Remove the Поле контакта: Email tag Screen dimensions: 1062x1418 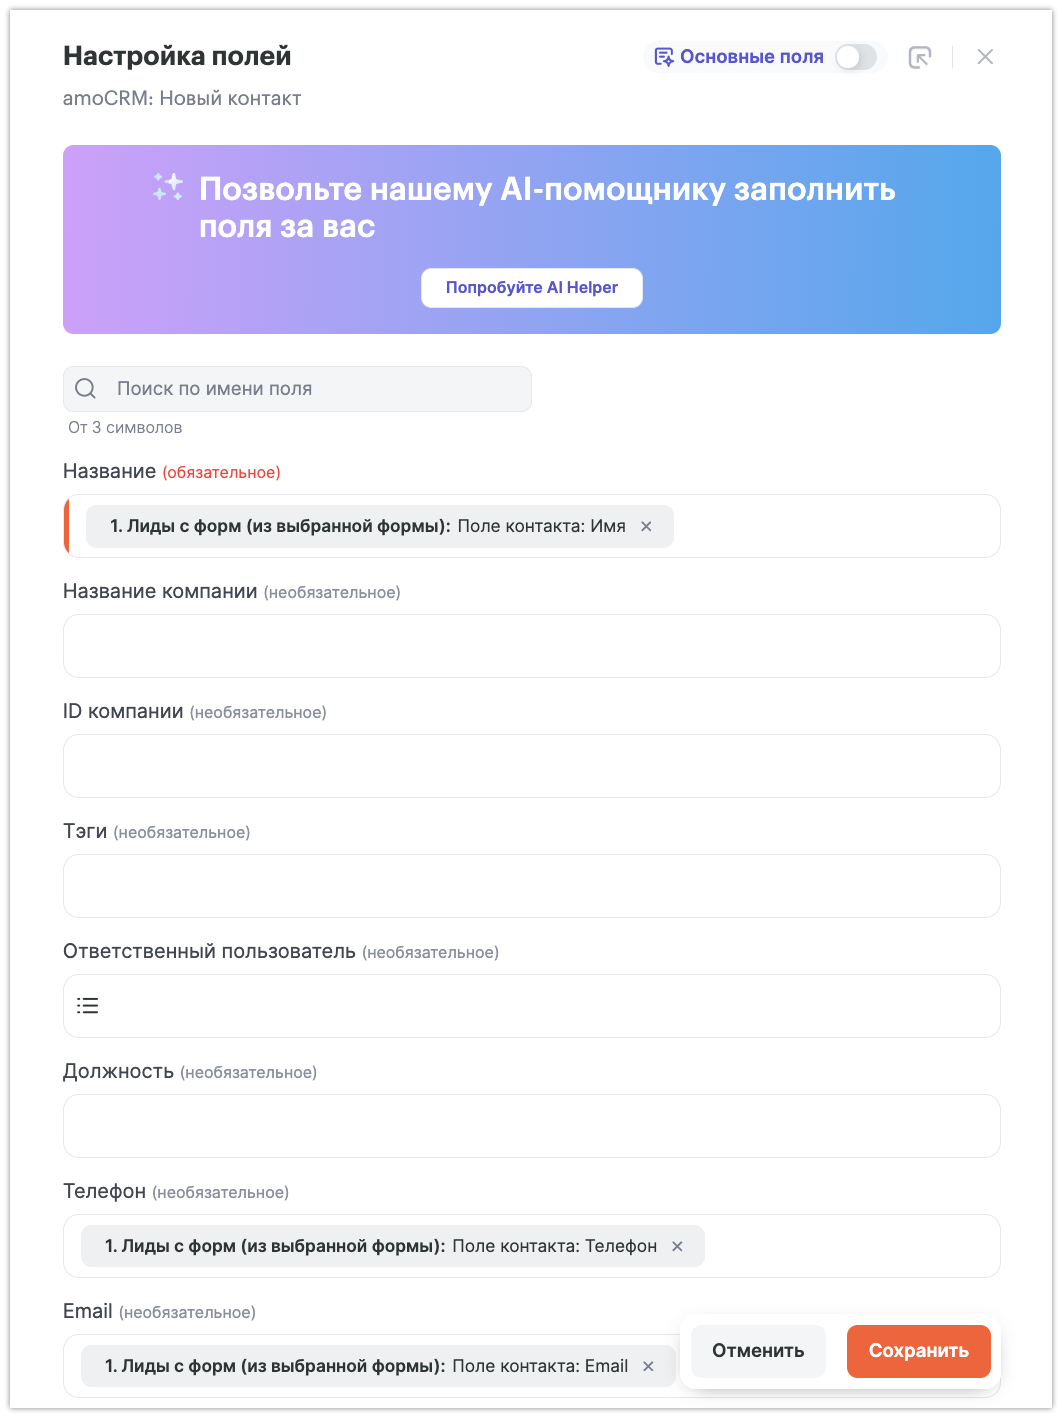coord(648,1367)
